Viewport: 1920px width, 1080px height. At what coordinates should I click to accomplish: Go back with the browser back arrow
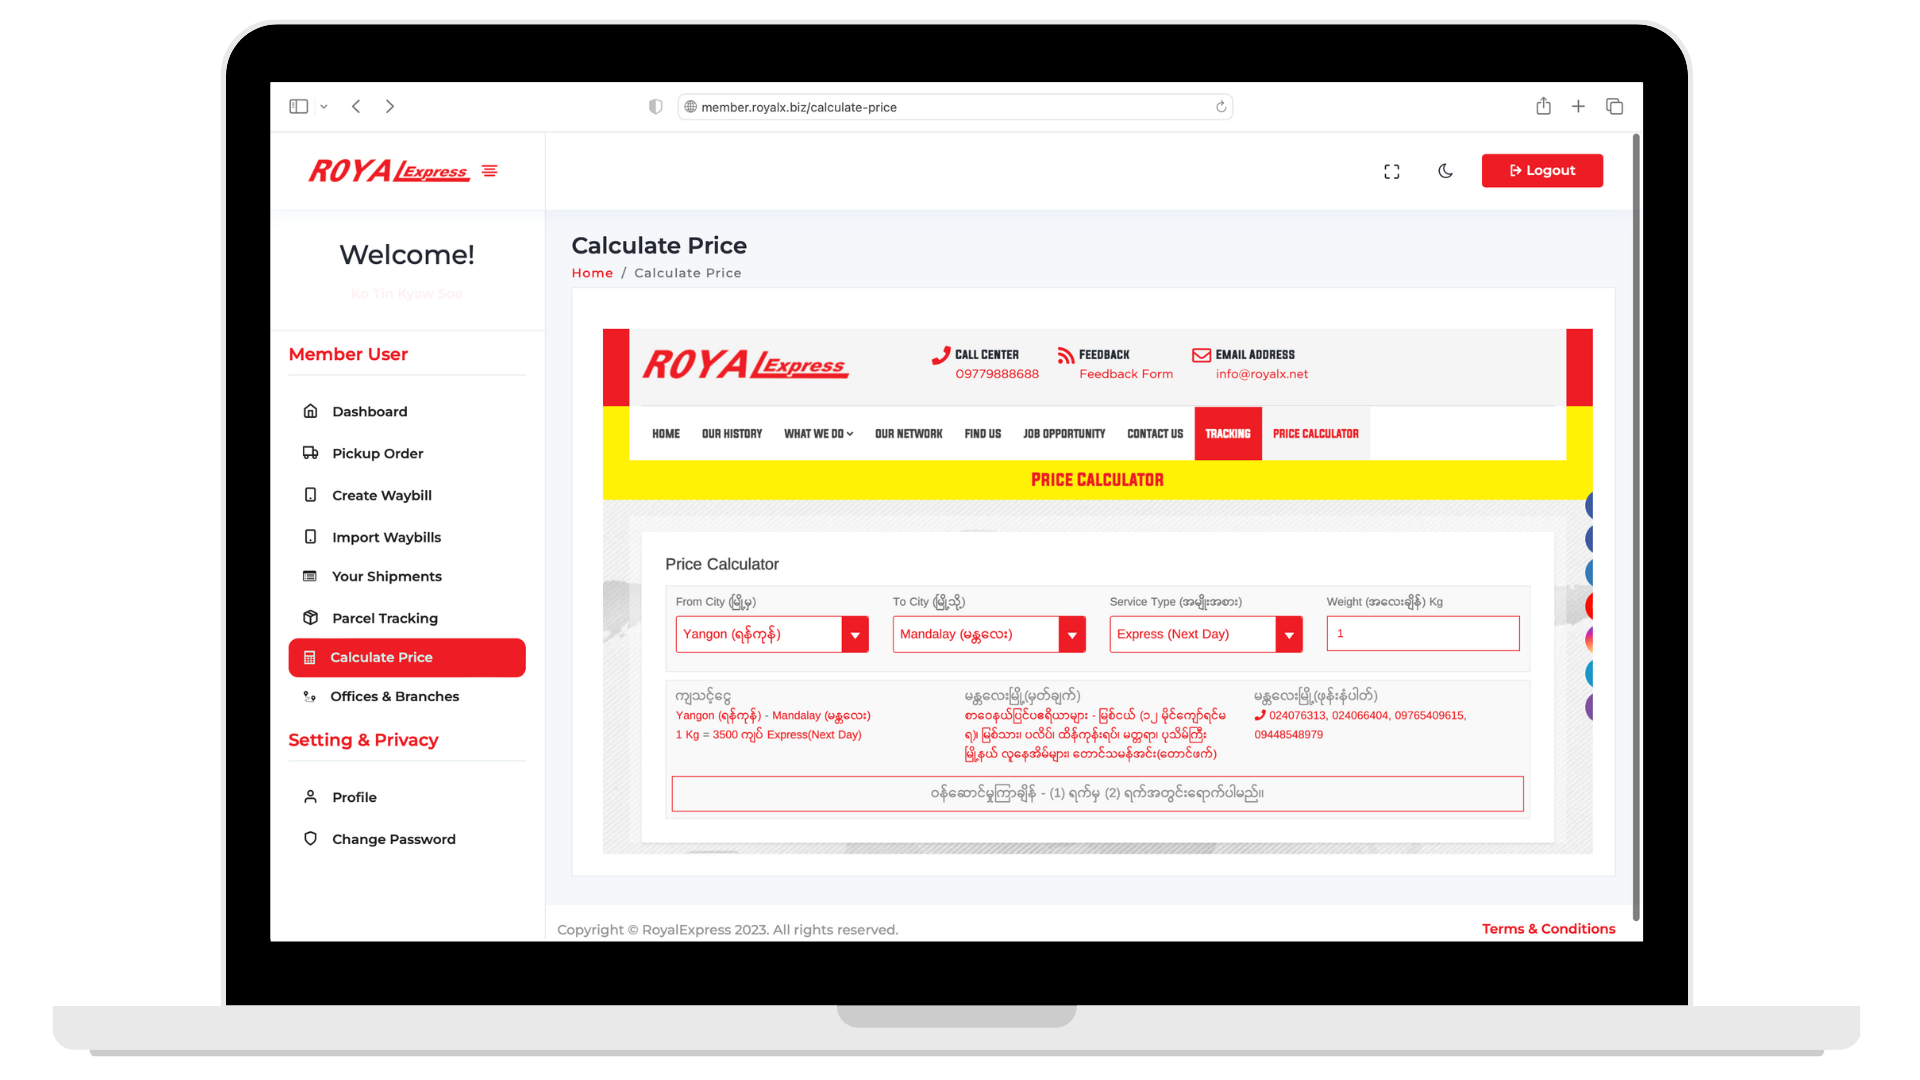coord(356,107)
